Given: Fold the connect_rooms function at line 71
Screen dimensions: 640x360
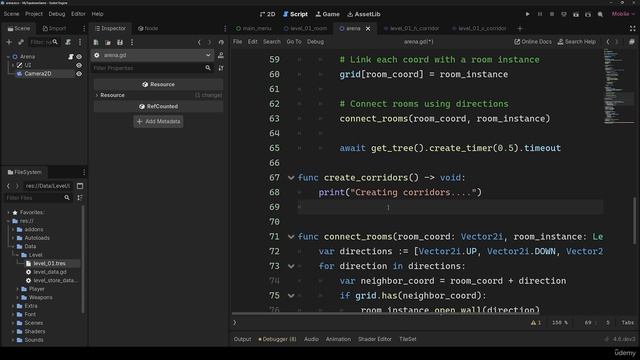Looking at the screenshot, I should [291, 237].
